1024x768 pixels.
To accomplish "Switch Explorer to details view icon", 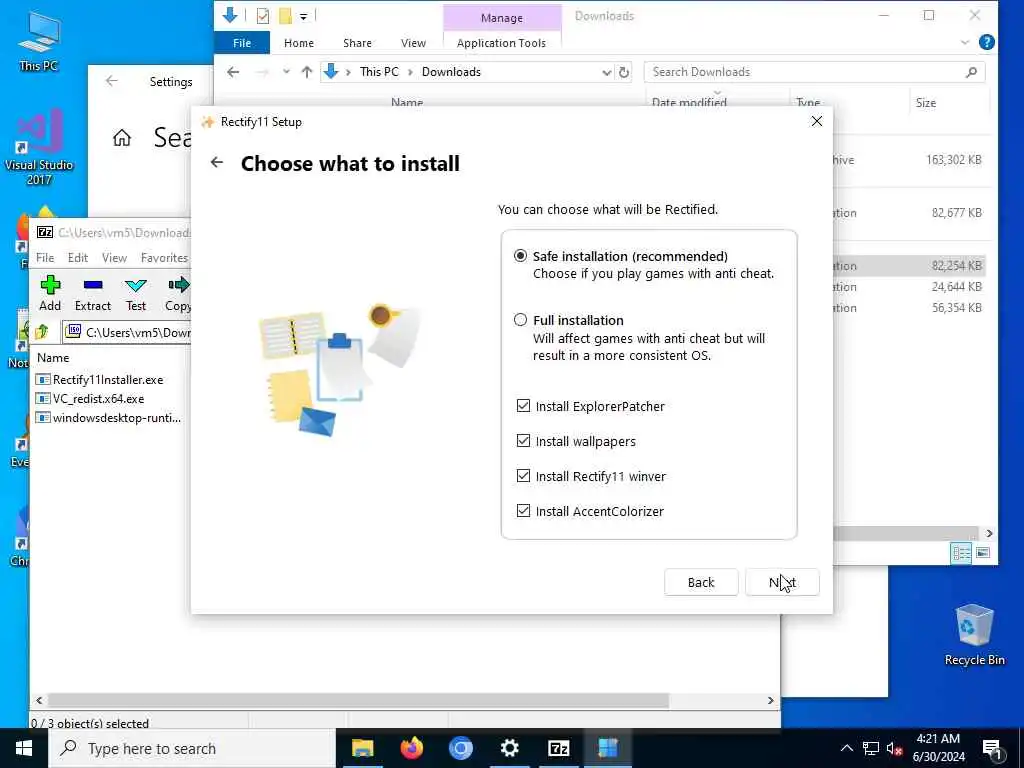I will [x=961, y=553].
